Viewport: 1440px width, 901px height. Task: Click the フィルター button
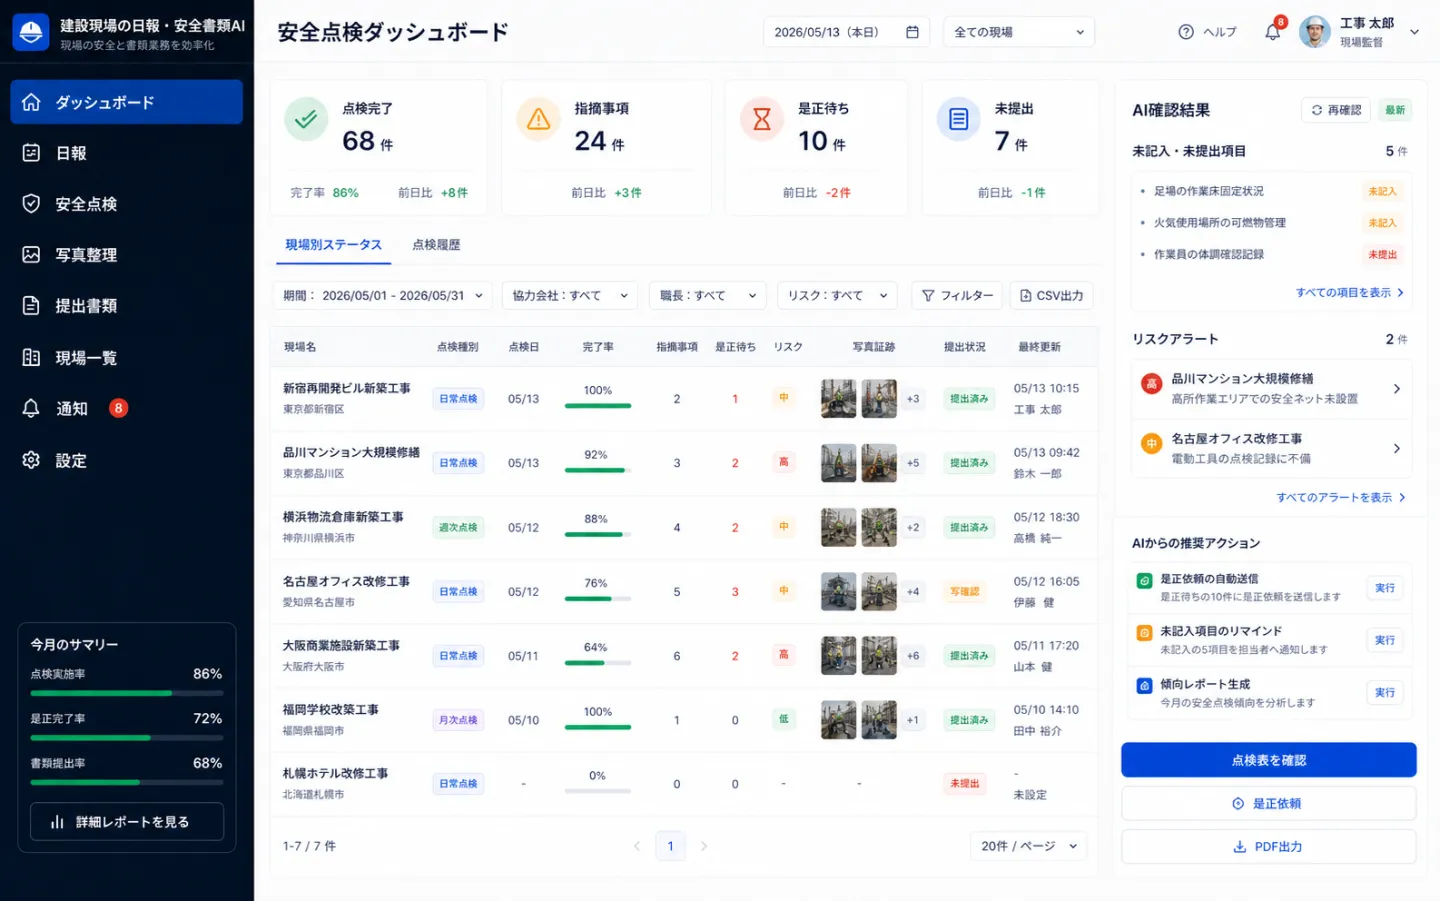click(x=957, y=296)
